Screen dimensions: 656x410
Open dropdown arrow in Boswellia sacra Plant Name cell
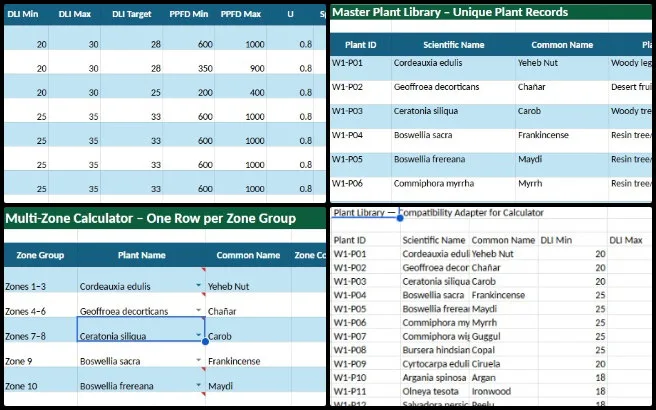(x=198, y=360)
